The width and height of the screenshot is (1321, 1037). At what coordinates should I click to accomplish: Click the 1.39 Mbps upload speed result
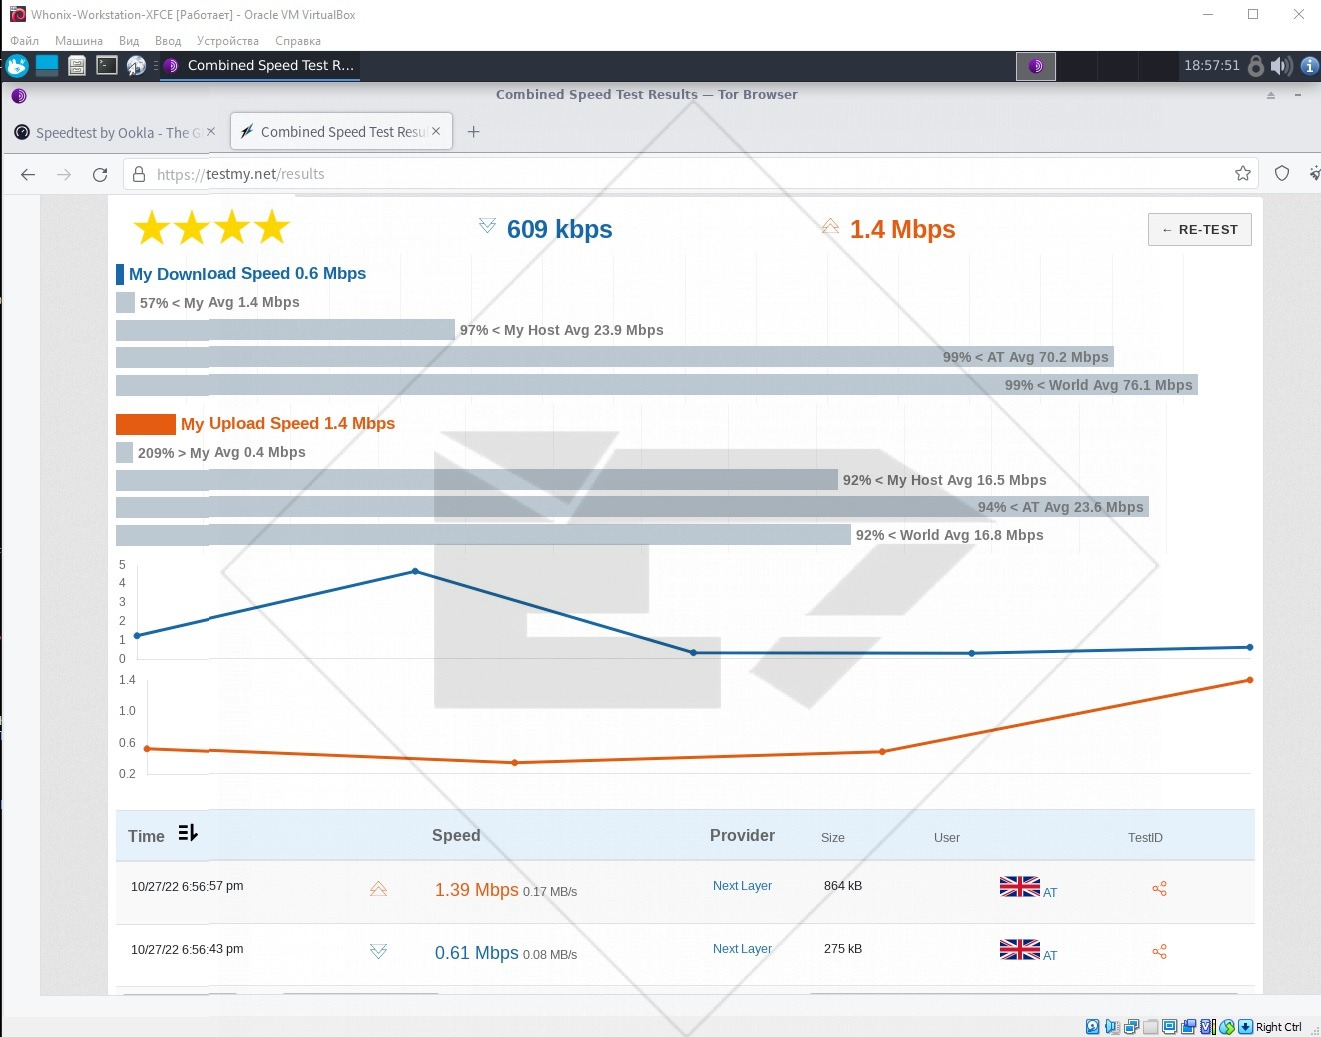click(x=476, y=890)
